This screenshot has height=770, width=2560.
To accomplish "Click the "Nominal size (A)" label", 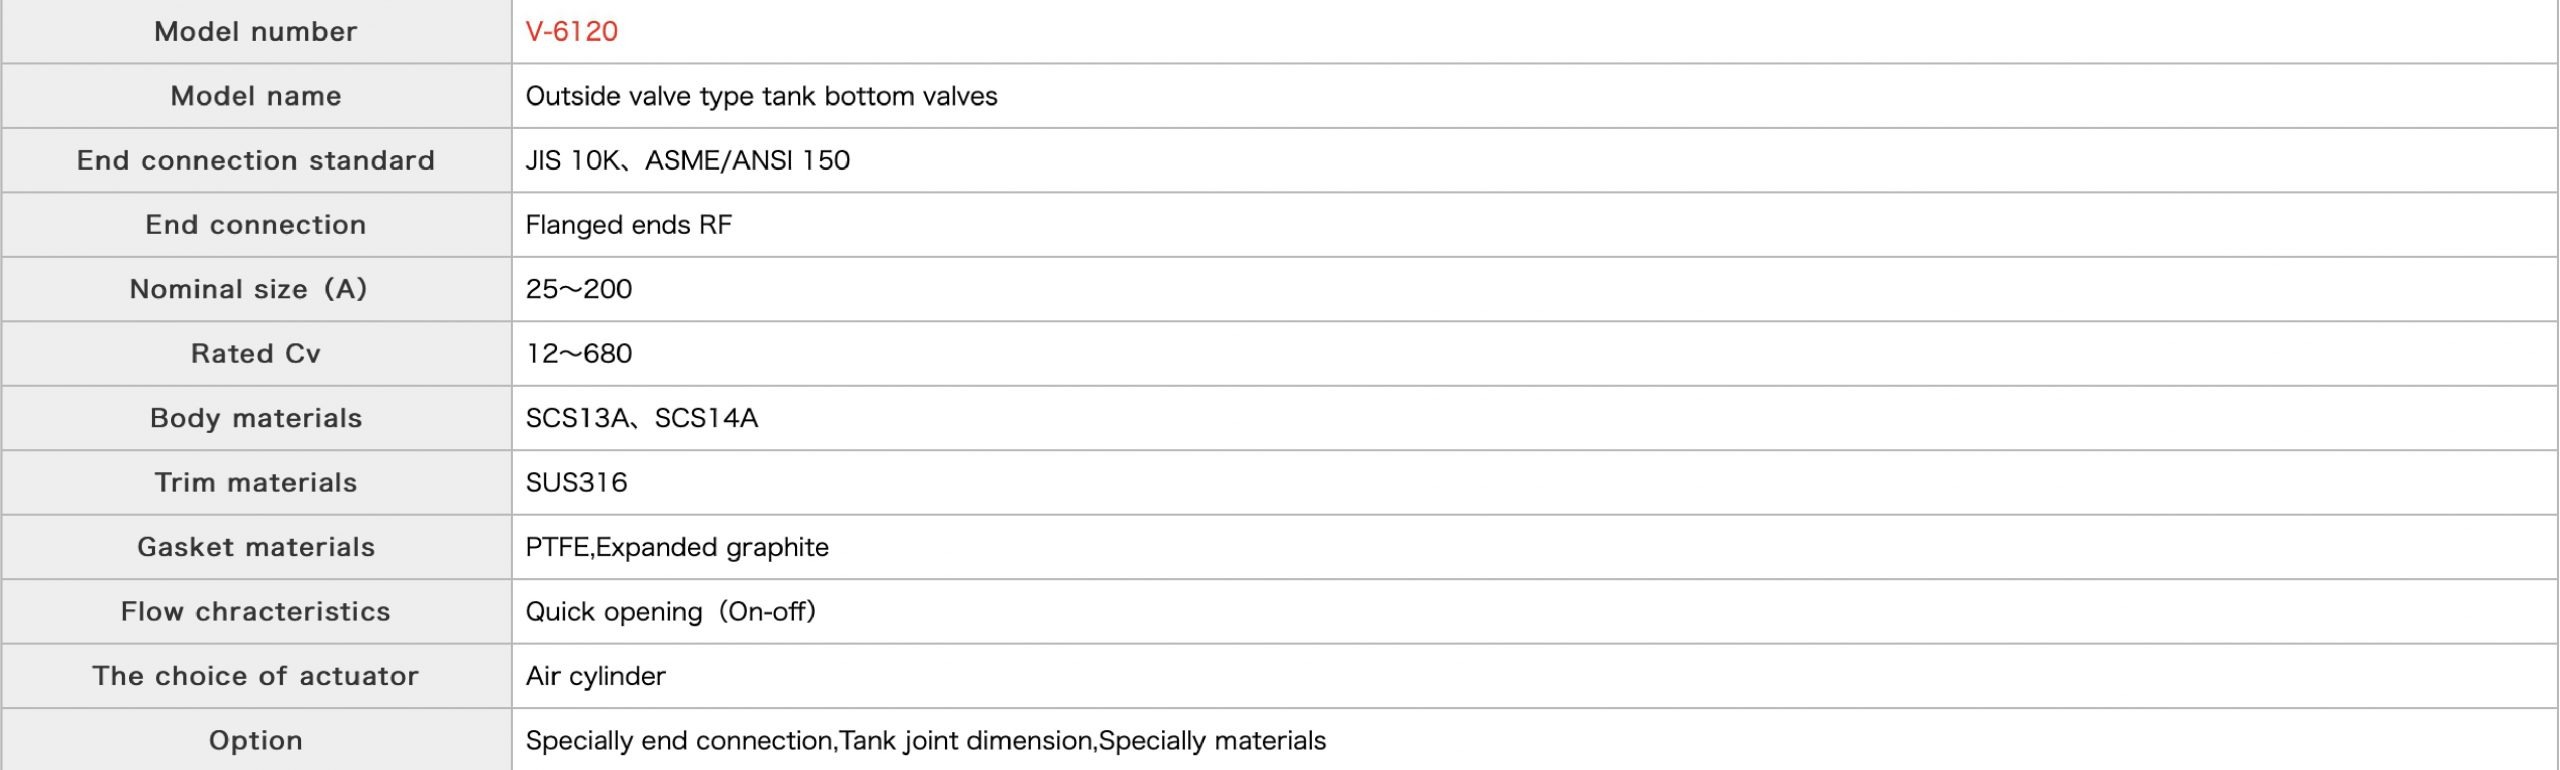I will [x=249, y=289].
